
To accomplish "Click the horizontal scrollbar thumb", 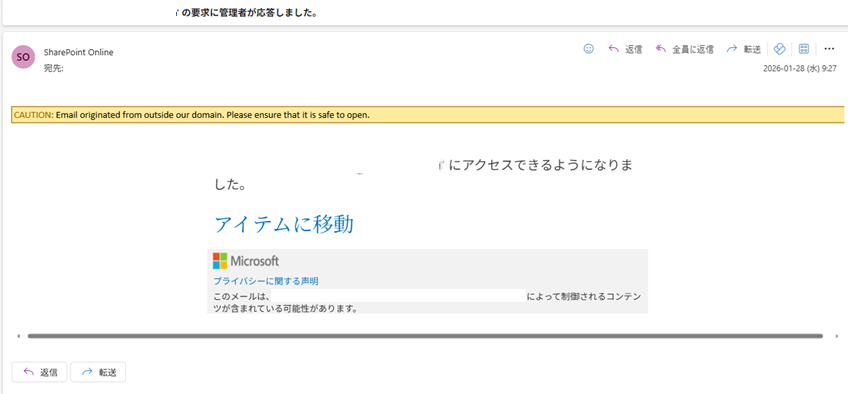I will [425, 336].
